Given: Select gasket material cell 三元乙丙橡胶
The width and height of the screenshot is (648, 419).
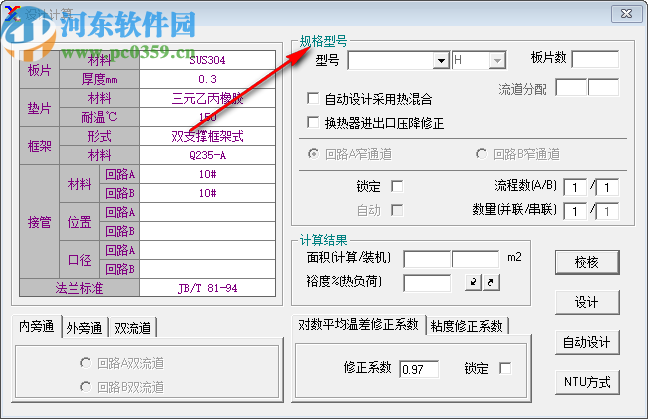Looking at the screenshot, I should click(x=207, y=98).
